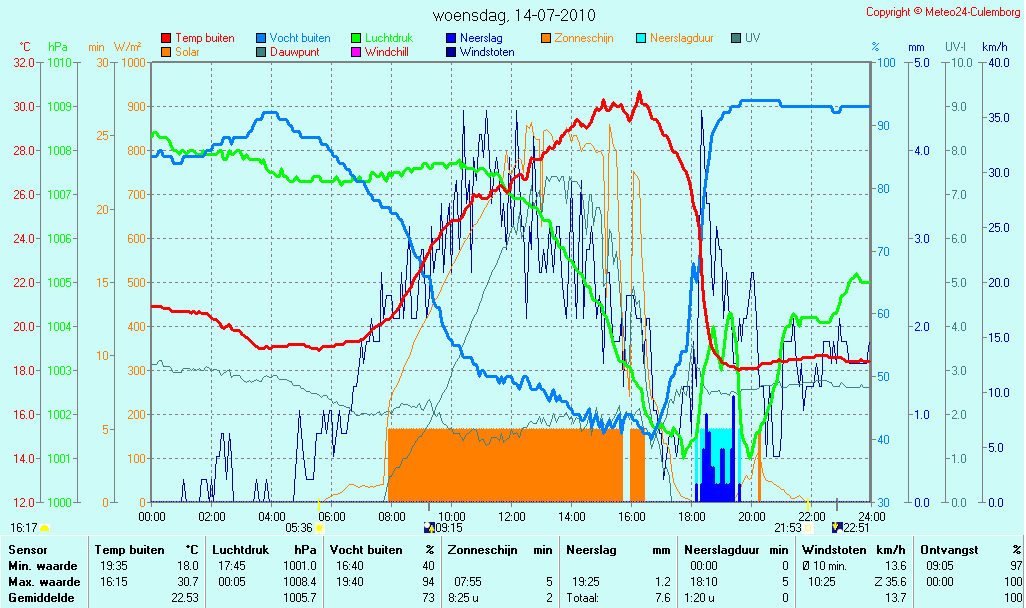Click the Zonneschijn legend label
1026x608 pixels.
584,39
